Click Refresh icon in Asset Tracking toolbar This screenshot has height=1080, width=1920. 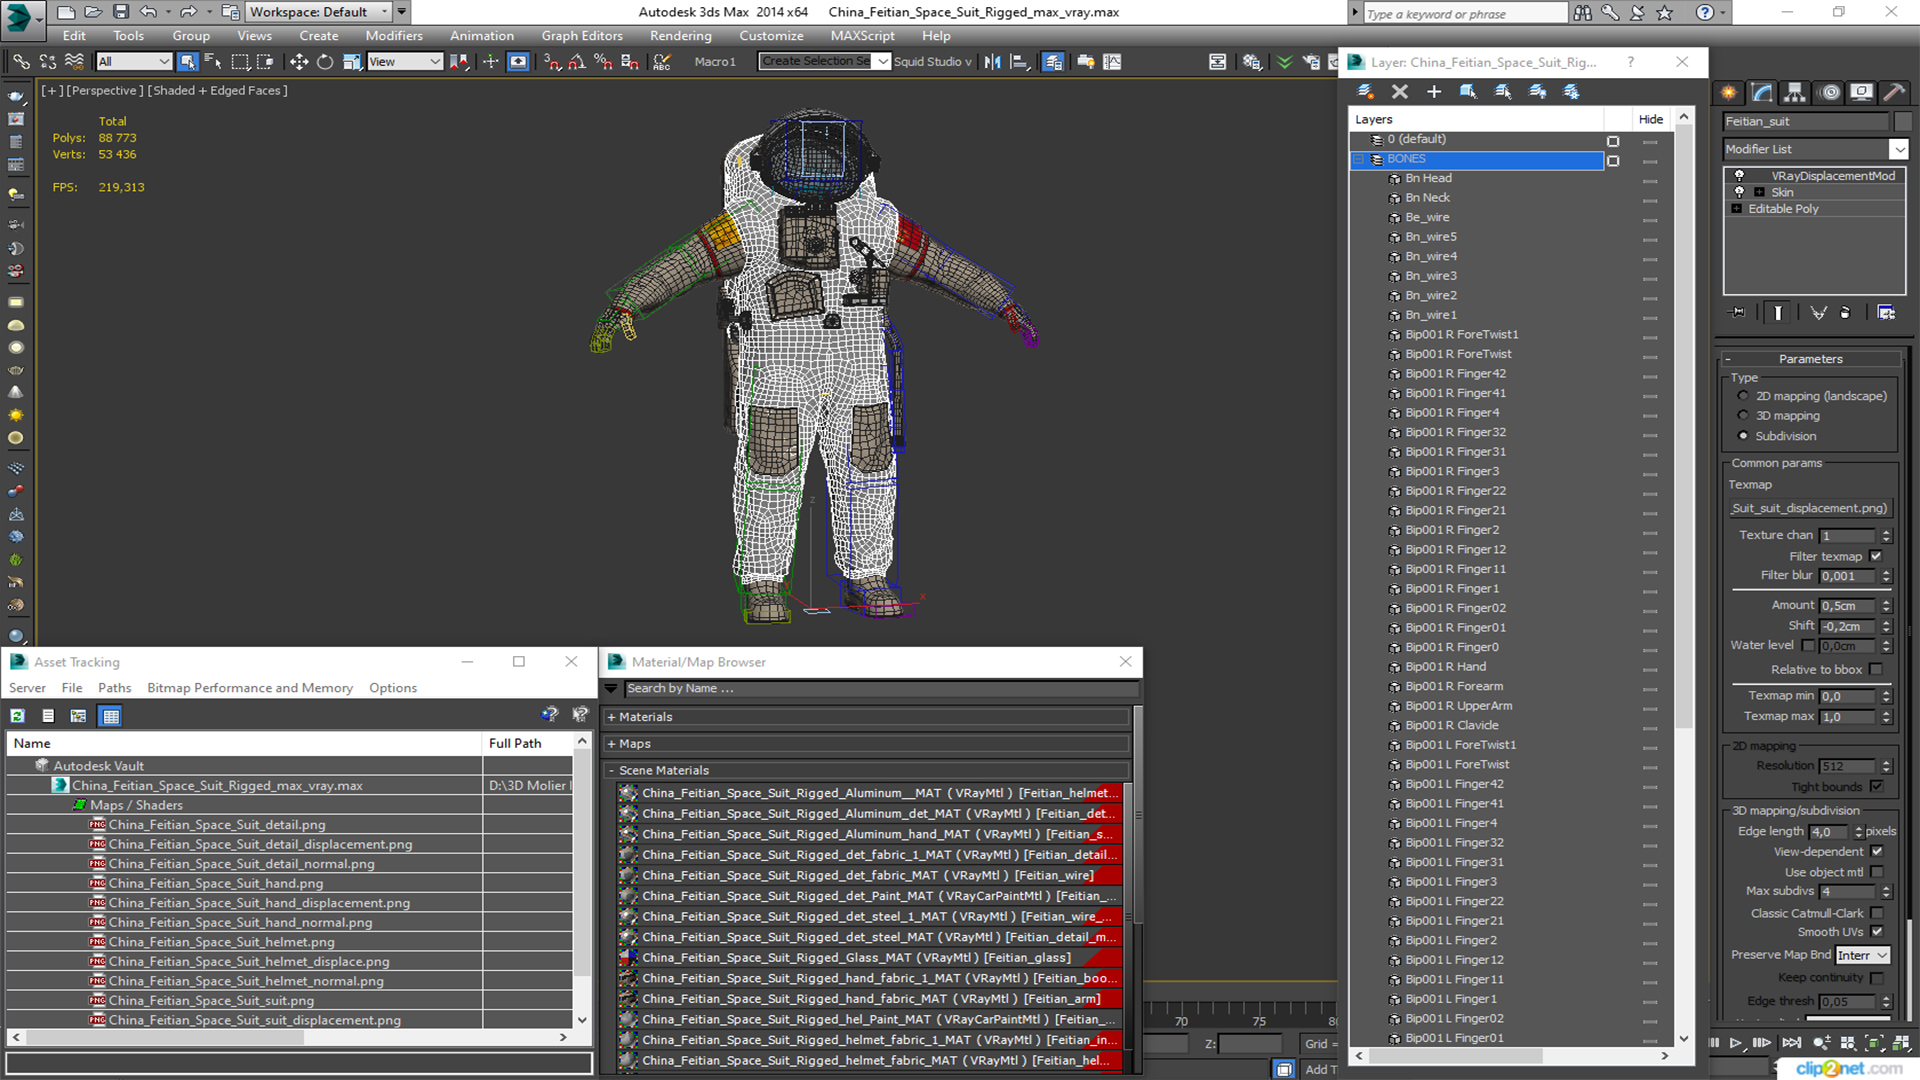point(18,716)
